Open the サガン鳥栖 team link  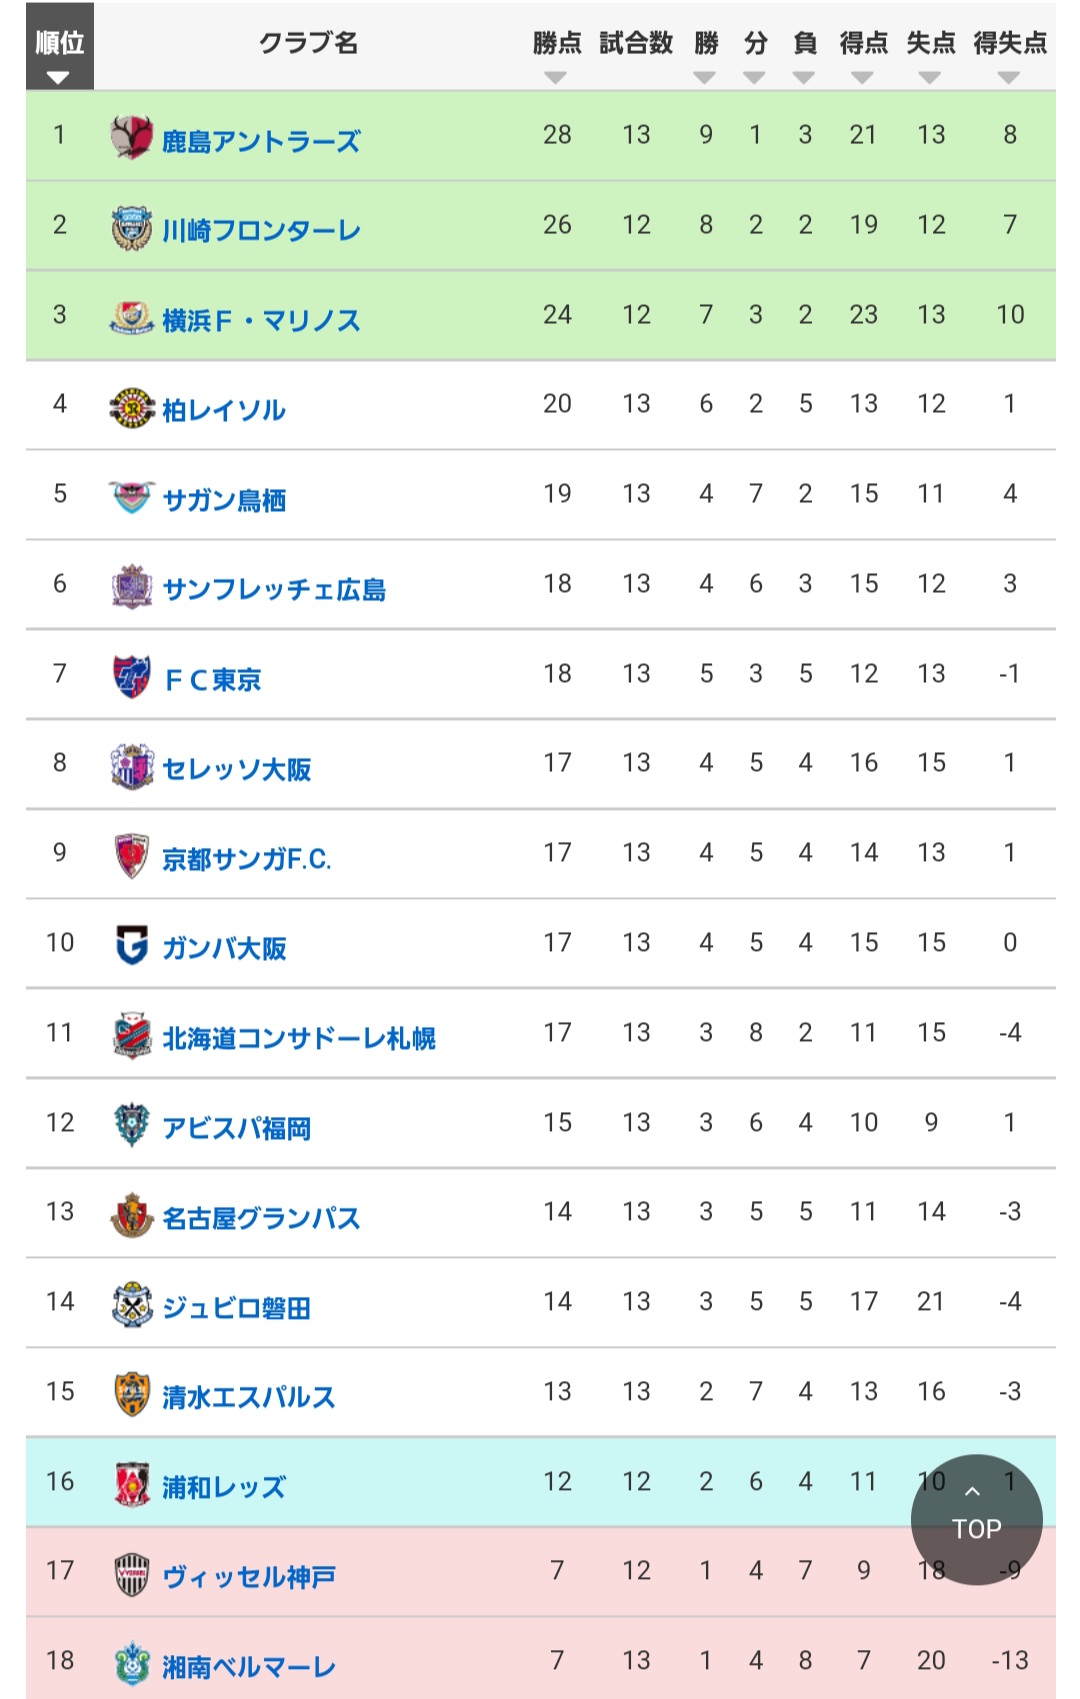coord(224,499)
